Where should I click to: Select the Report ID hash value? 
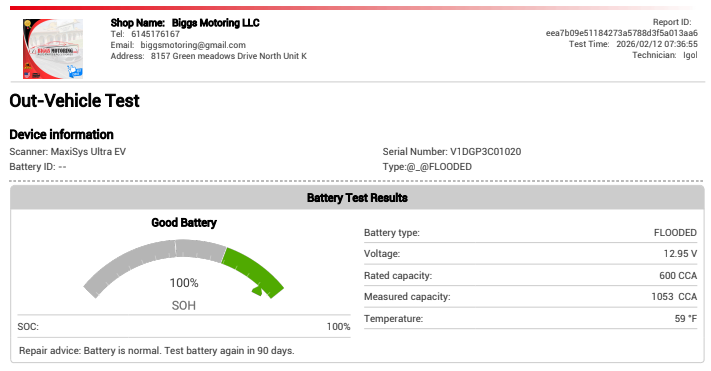pyautogui.click(x=622, y=33)
